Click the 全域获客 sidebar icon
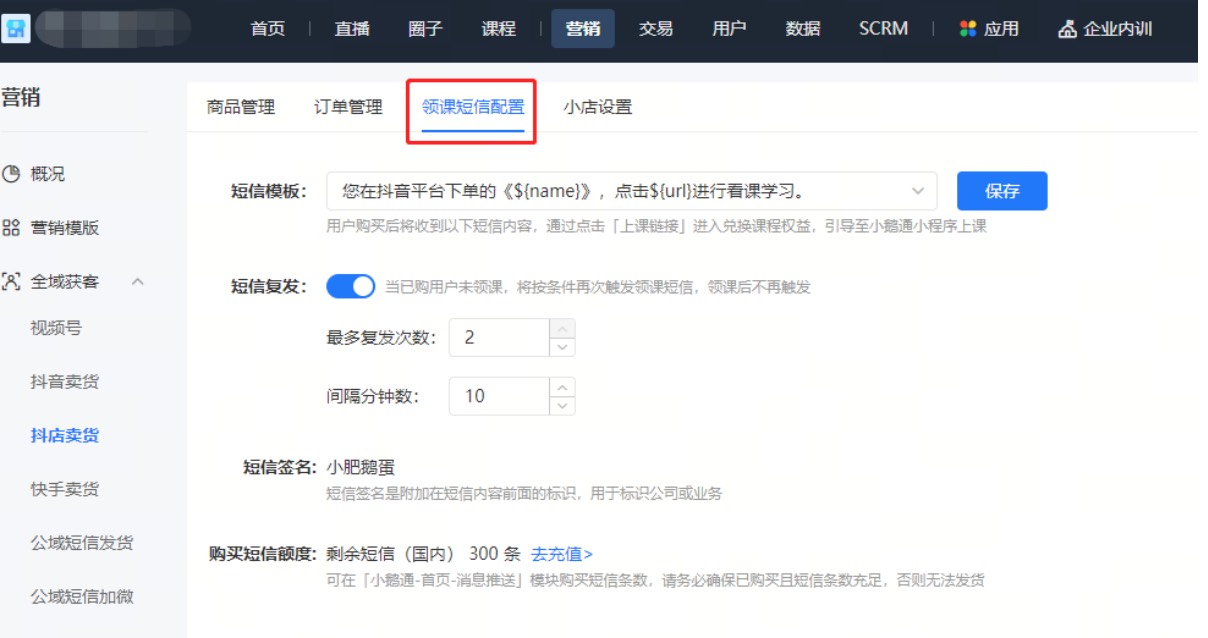This screenshot has width=1208, height=638. pyautogui.click(x=11, y=282)
